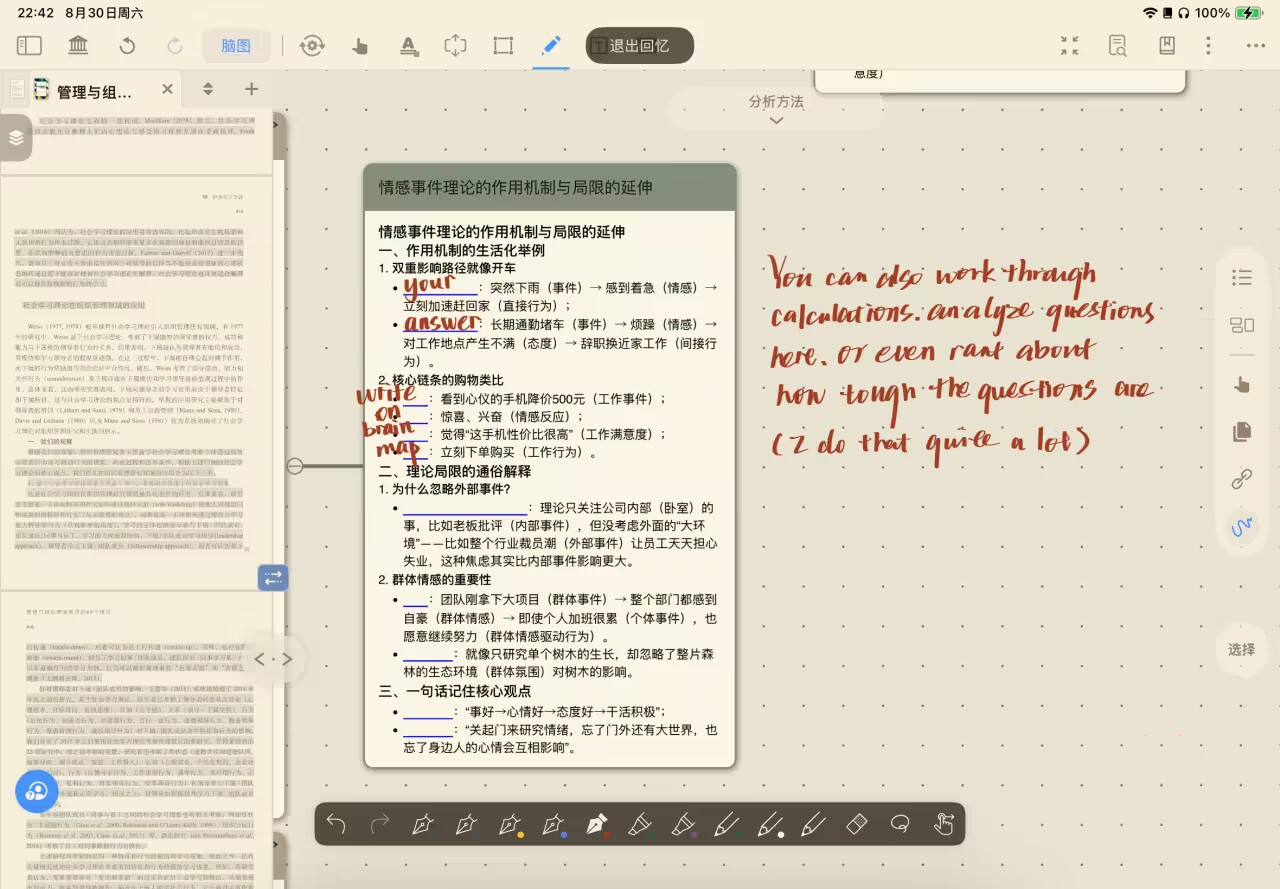This screenshot has width=1280, height=889.
Task: Close the 管理与组 document tab
Action: point(167,90)
